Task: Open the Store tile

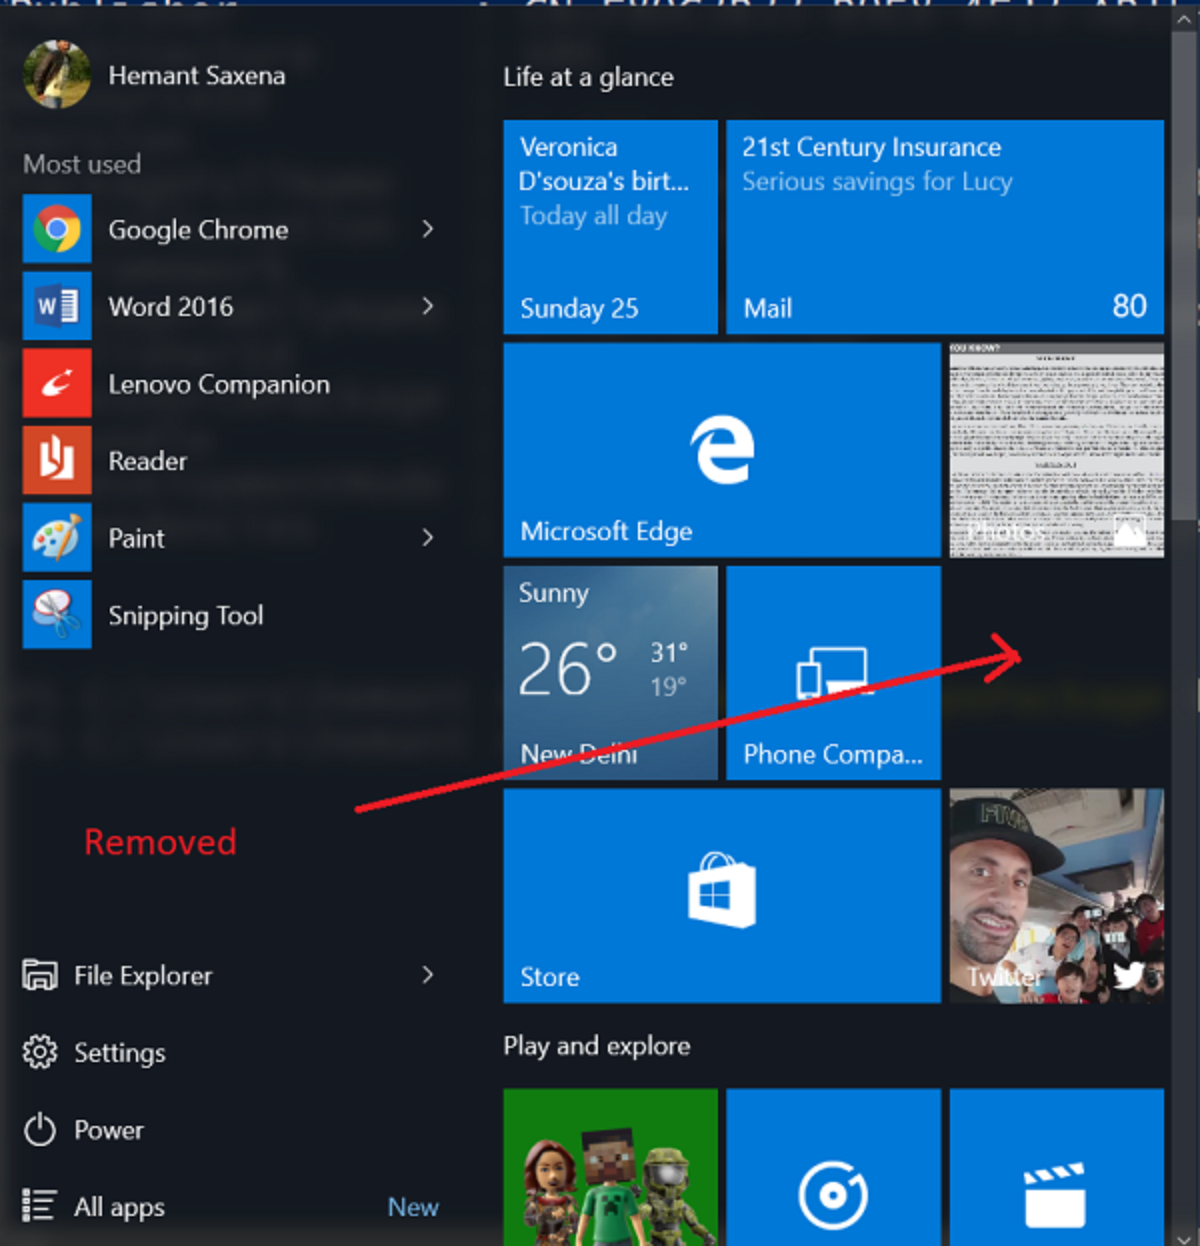Action: coord(722,896)
